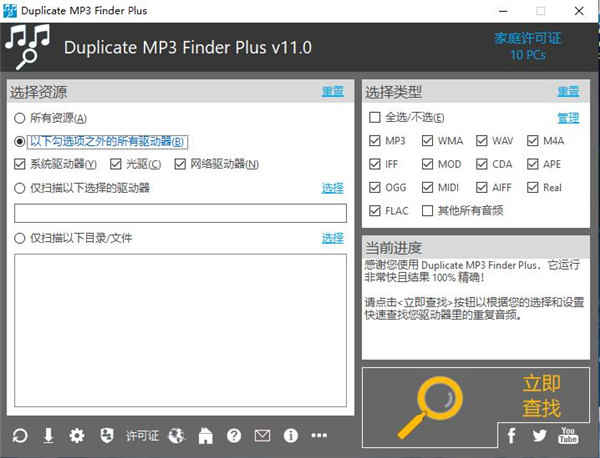Screen dimensions: 600x458
Task: Uncheck the MOD type checkbox
Action: coord(427,164)
